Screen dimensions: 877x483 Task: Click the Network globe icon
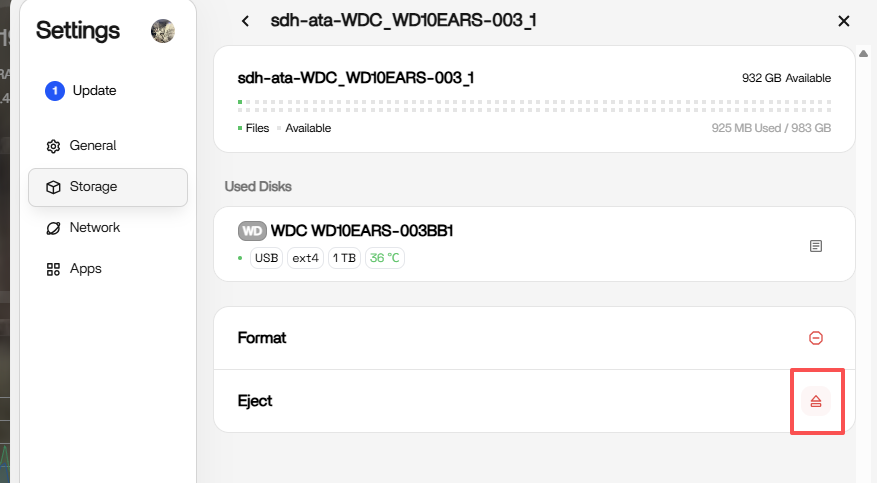point(54,228)
